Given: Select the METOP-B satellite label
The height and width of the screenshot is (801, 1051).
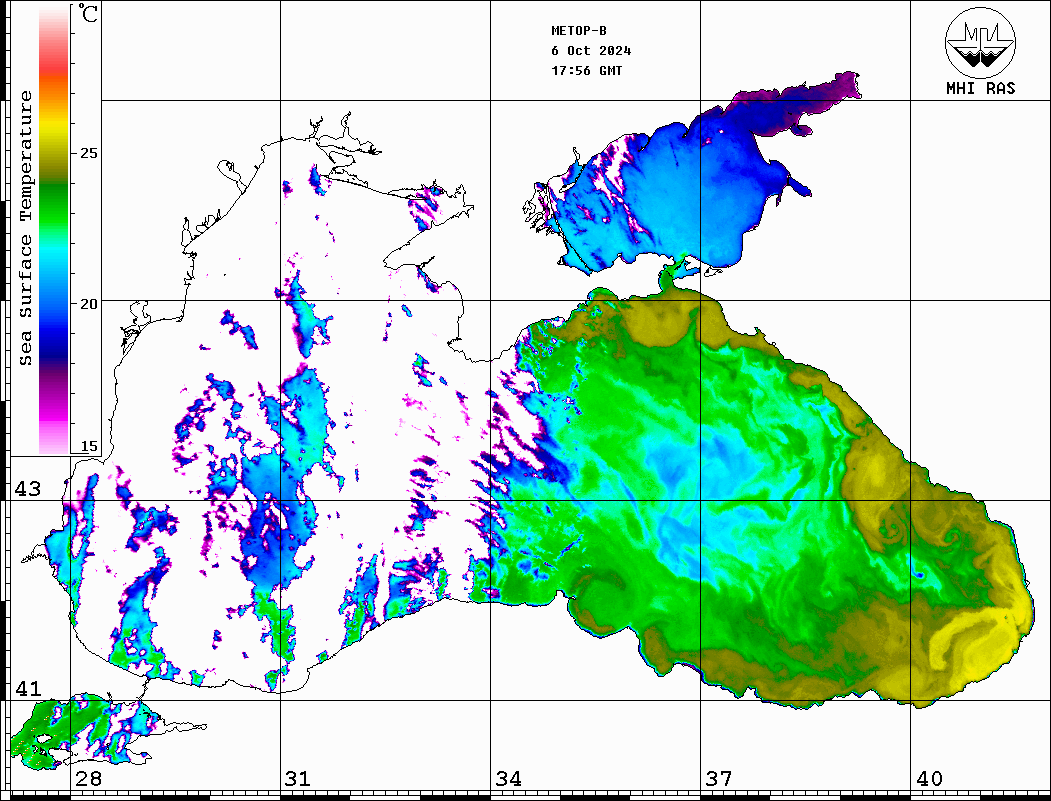Looking at the screenshot, I should (x=578, y=31).
